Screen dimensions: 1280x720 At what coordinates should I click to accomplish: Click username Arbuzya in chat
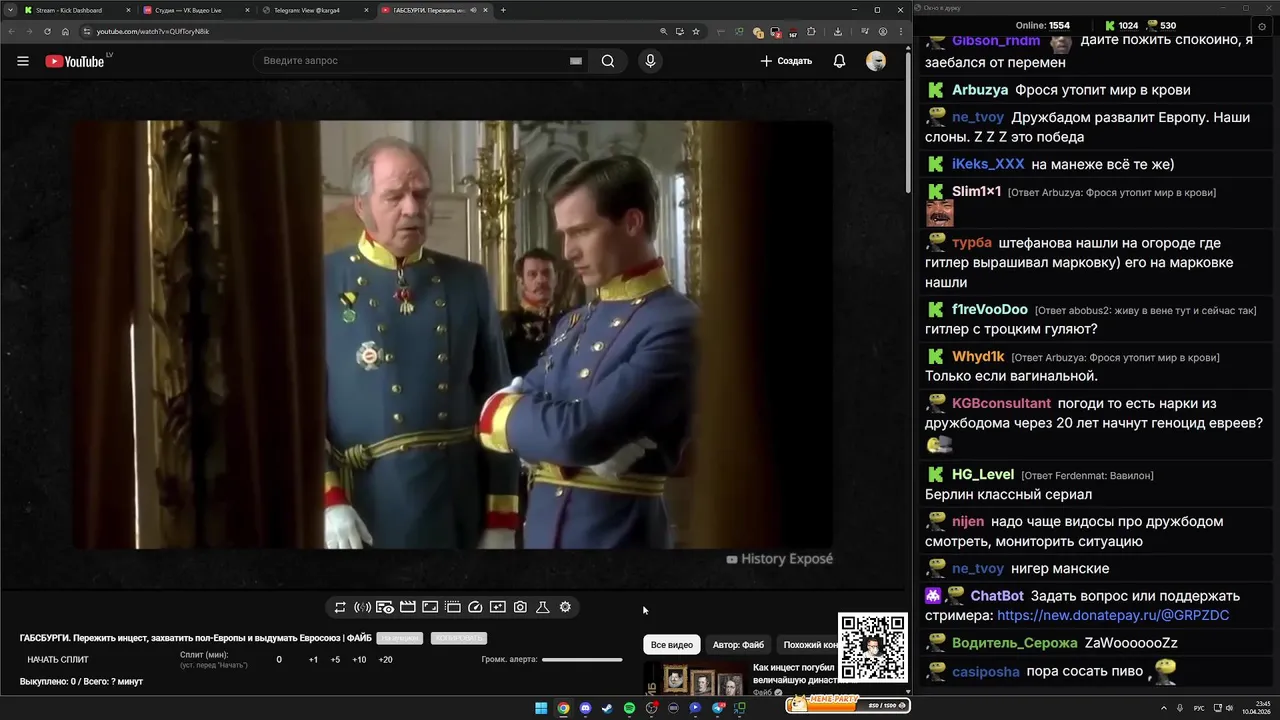980,90
